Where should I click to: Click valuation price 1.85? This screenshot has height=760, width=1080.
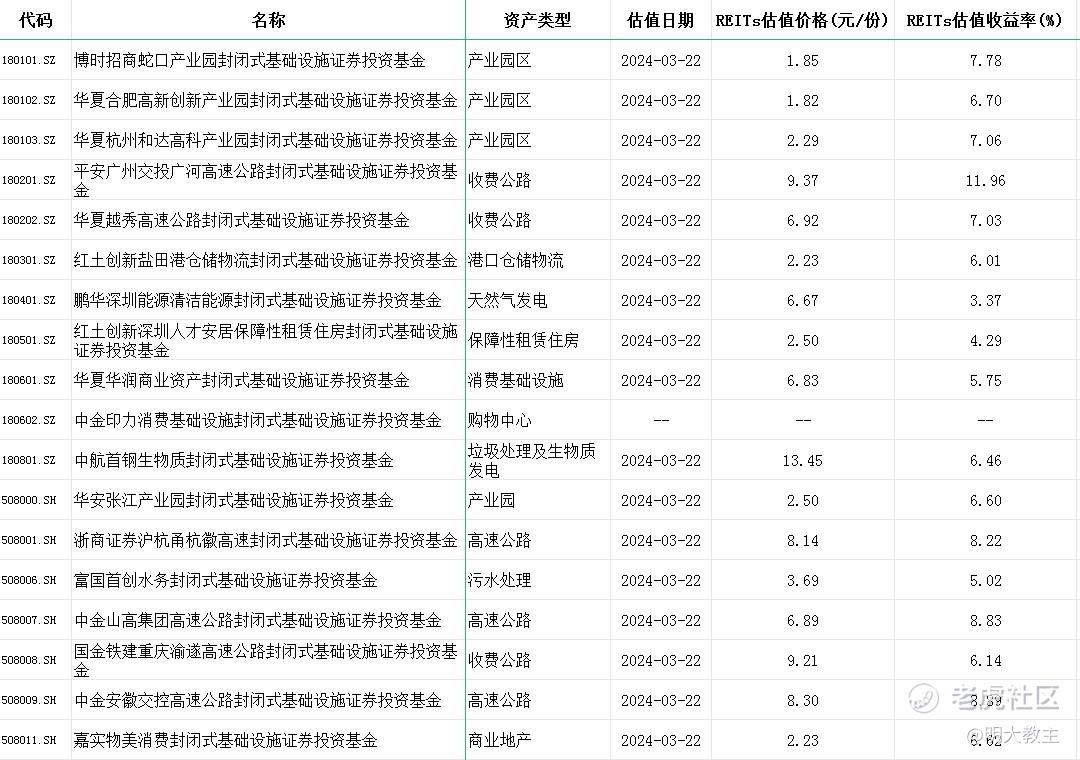[x=802, y=60]
